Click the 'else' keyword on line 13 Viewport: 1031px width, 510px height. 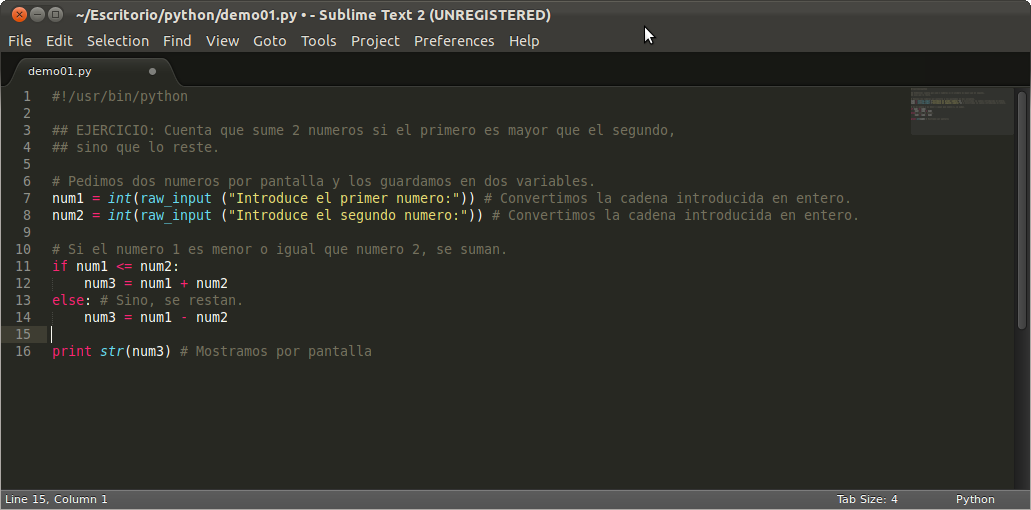[68, 300]
